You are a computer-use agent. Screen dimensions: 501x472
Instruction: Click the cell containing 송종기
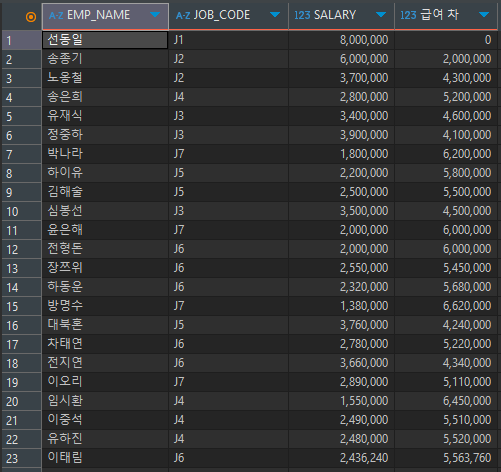105,59
